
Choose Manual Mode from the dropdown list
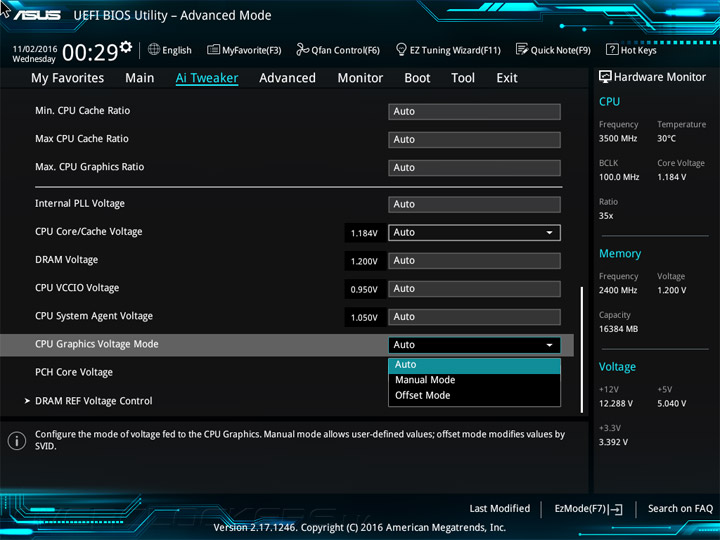(x=474, y=380)
